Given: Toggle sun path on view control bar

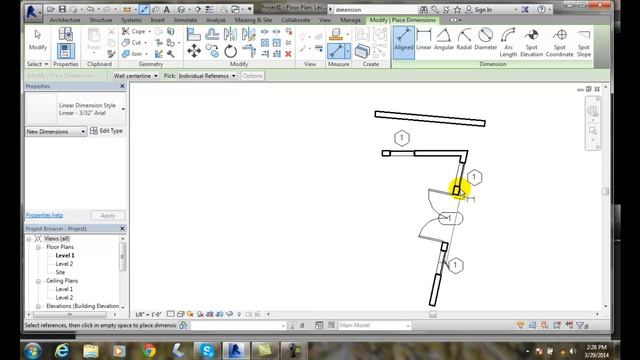Looking at the screenshot, I should pos(190,314).
